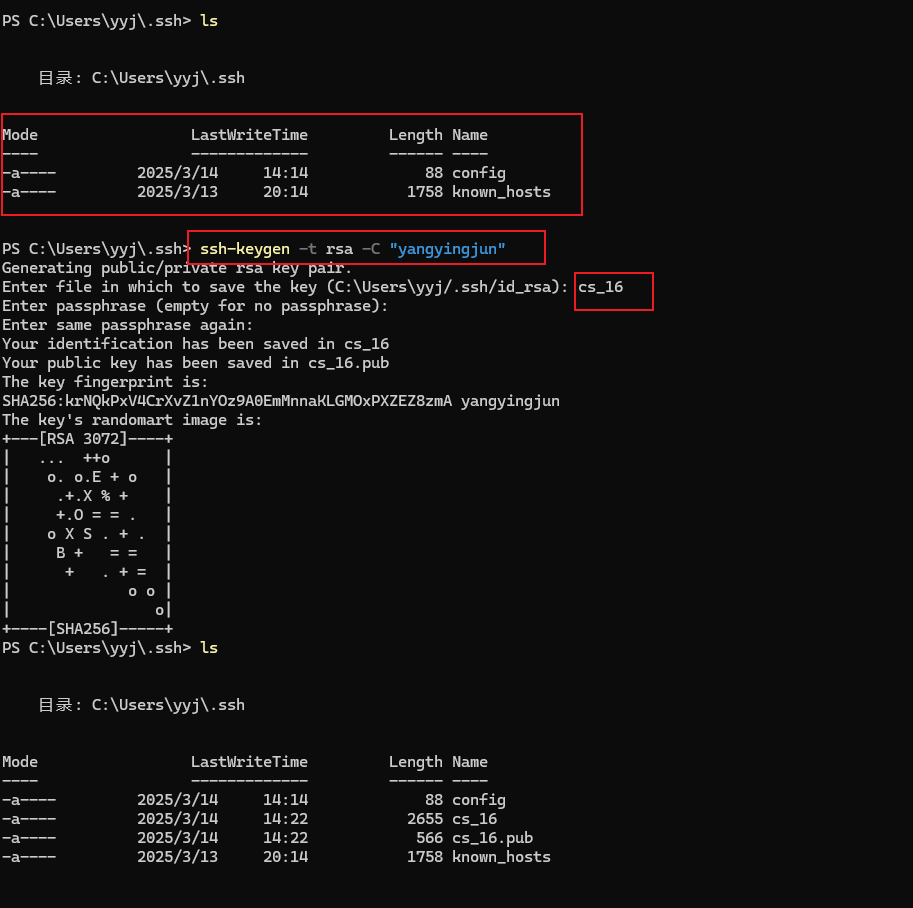Click 'known_hosts' in the first directory listing
913x908 pixels.
[x=501, y=192]
